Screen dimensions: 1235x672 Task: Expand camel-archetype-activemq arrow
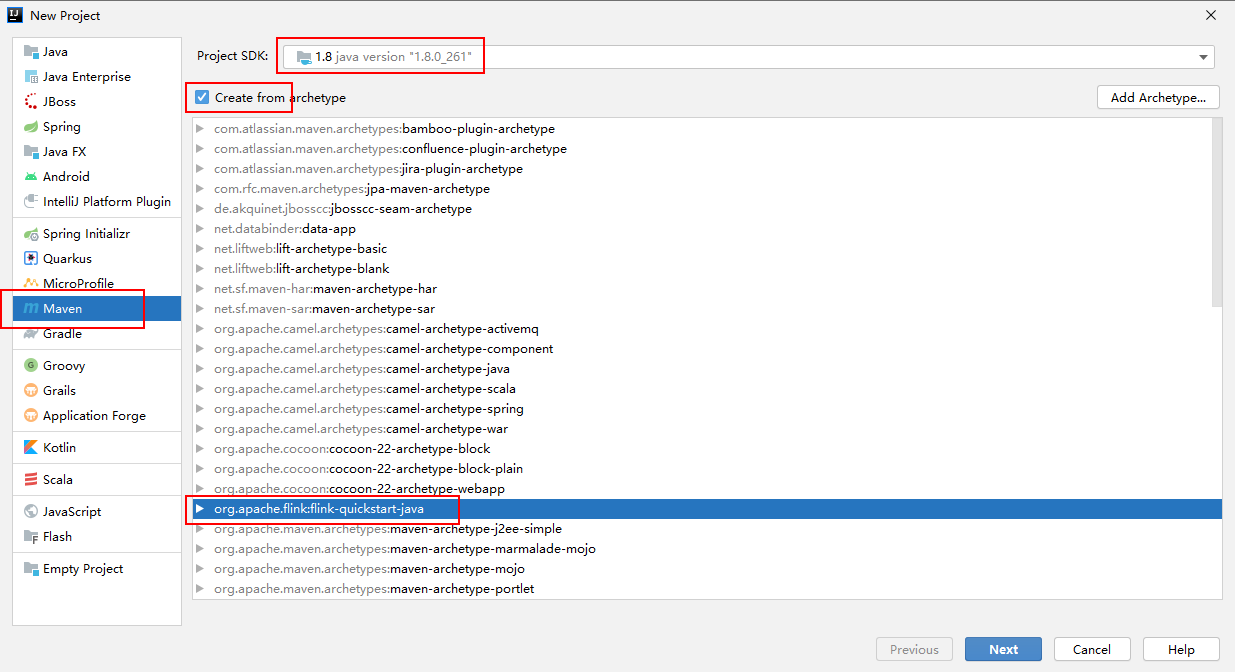tap(201, 329)
